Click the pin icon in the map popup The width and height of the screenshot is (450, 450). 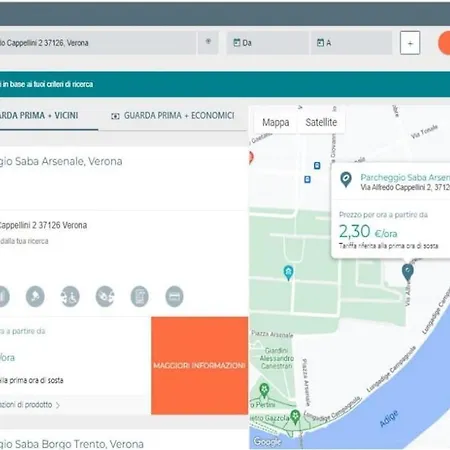point(346,179)
